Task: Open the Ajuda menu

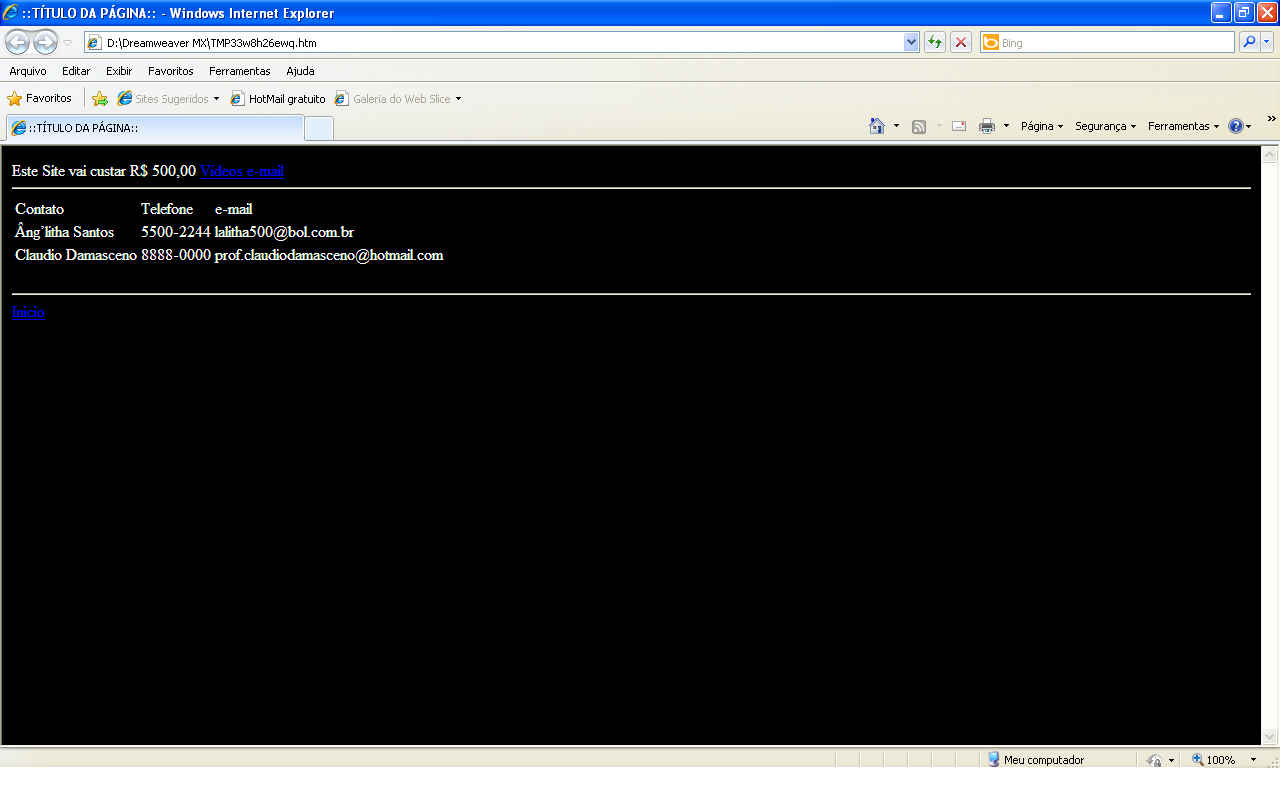Action: click(x=300, y=71)
